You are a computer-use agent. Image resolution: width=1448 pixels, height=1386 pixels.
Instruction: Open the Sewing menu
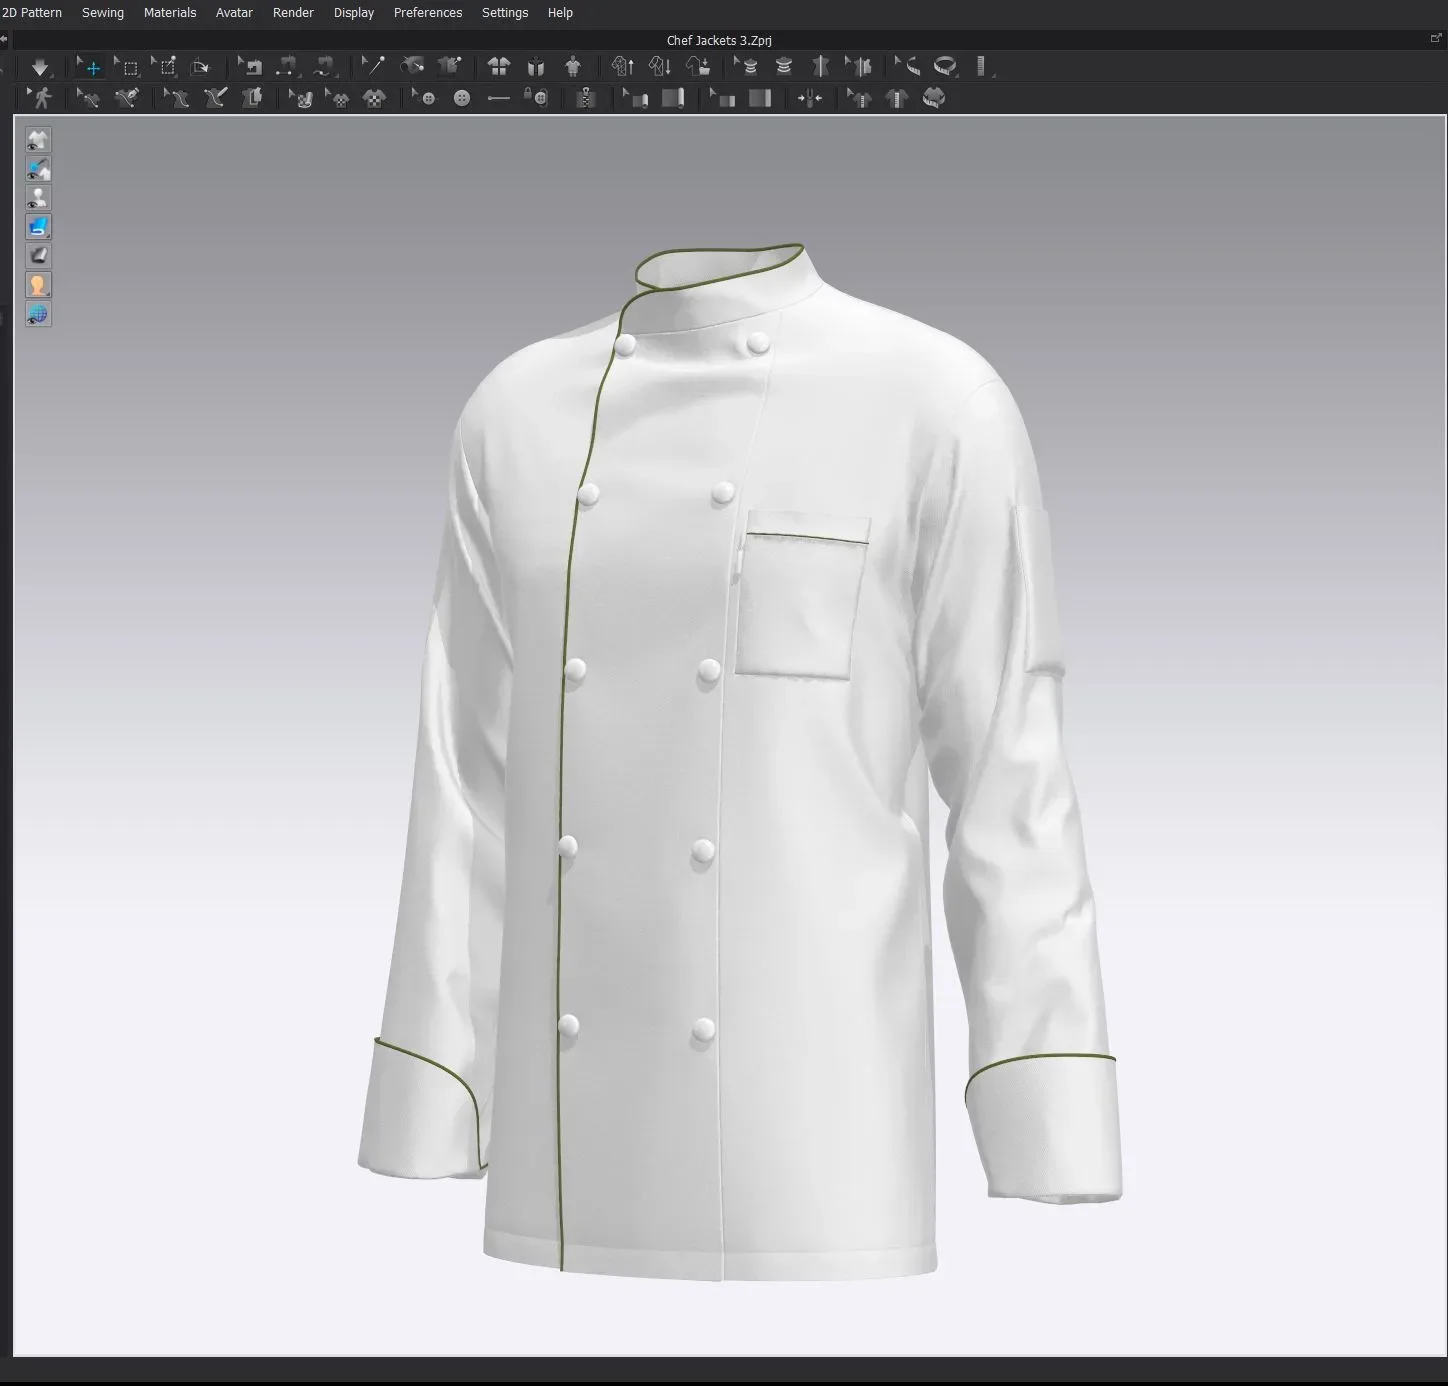102,12
